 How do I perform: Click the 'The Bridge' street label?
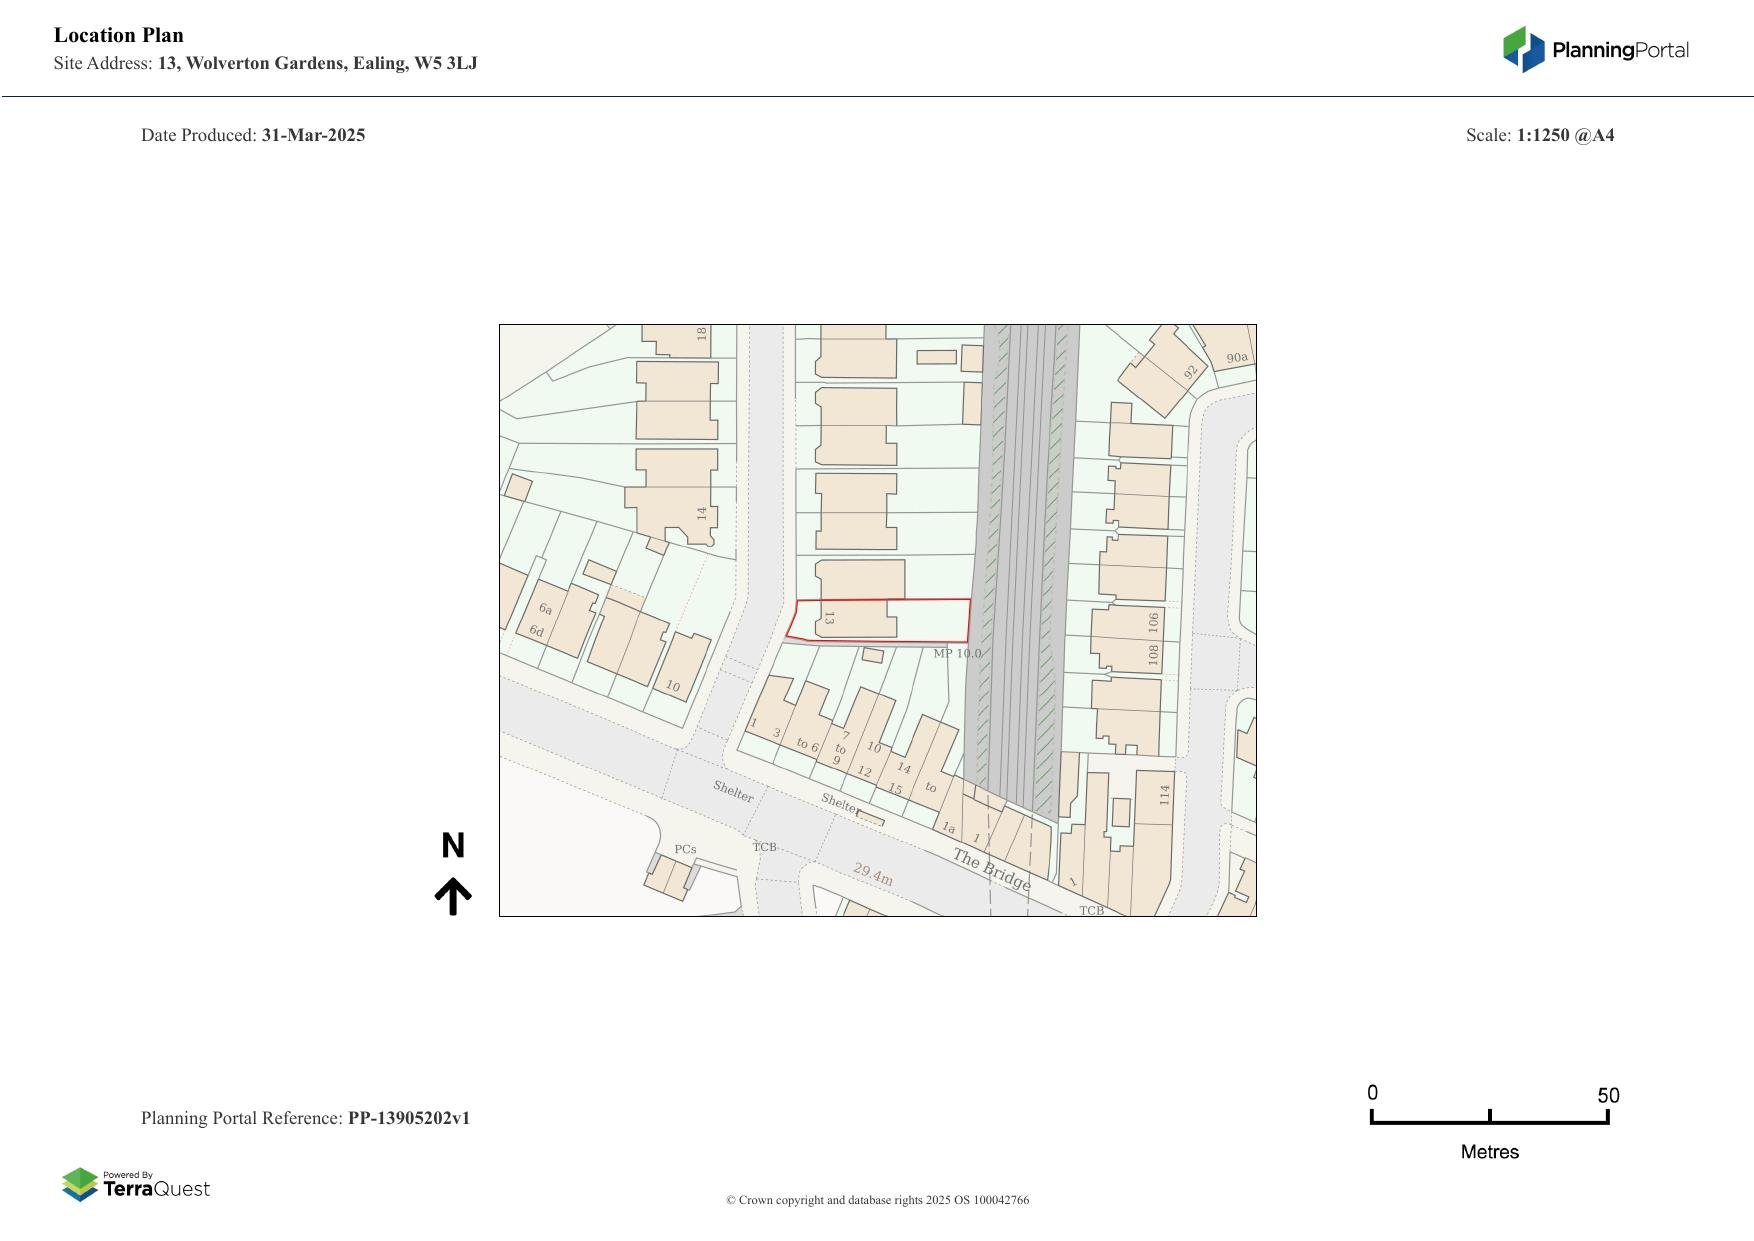(991, 870)
